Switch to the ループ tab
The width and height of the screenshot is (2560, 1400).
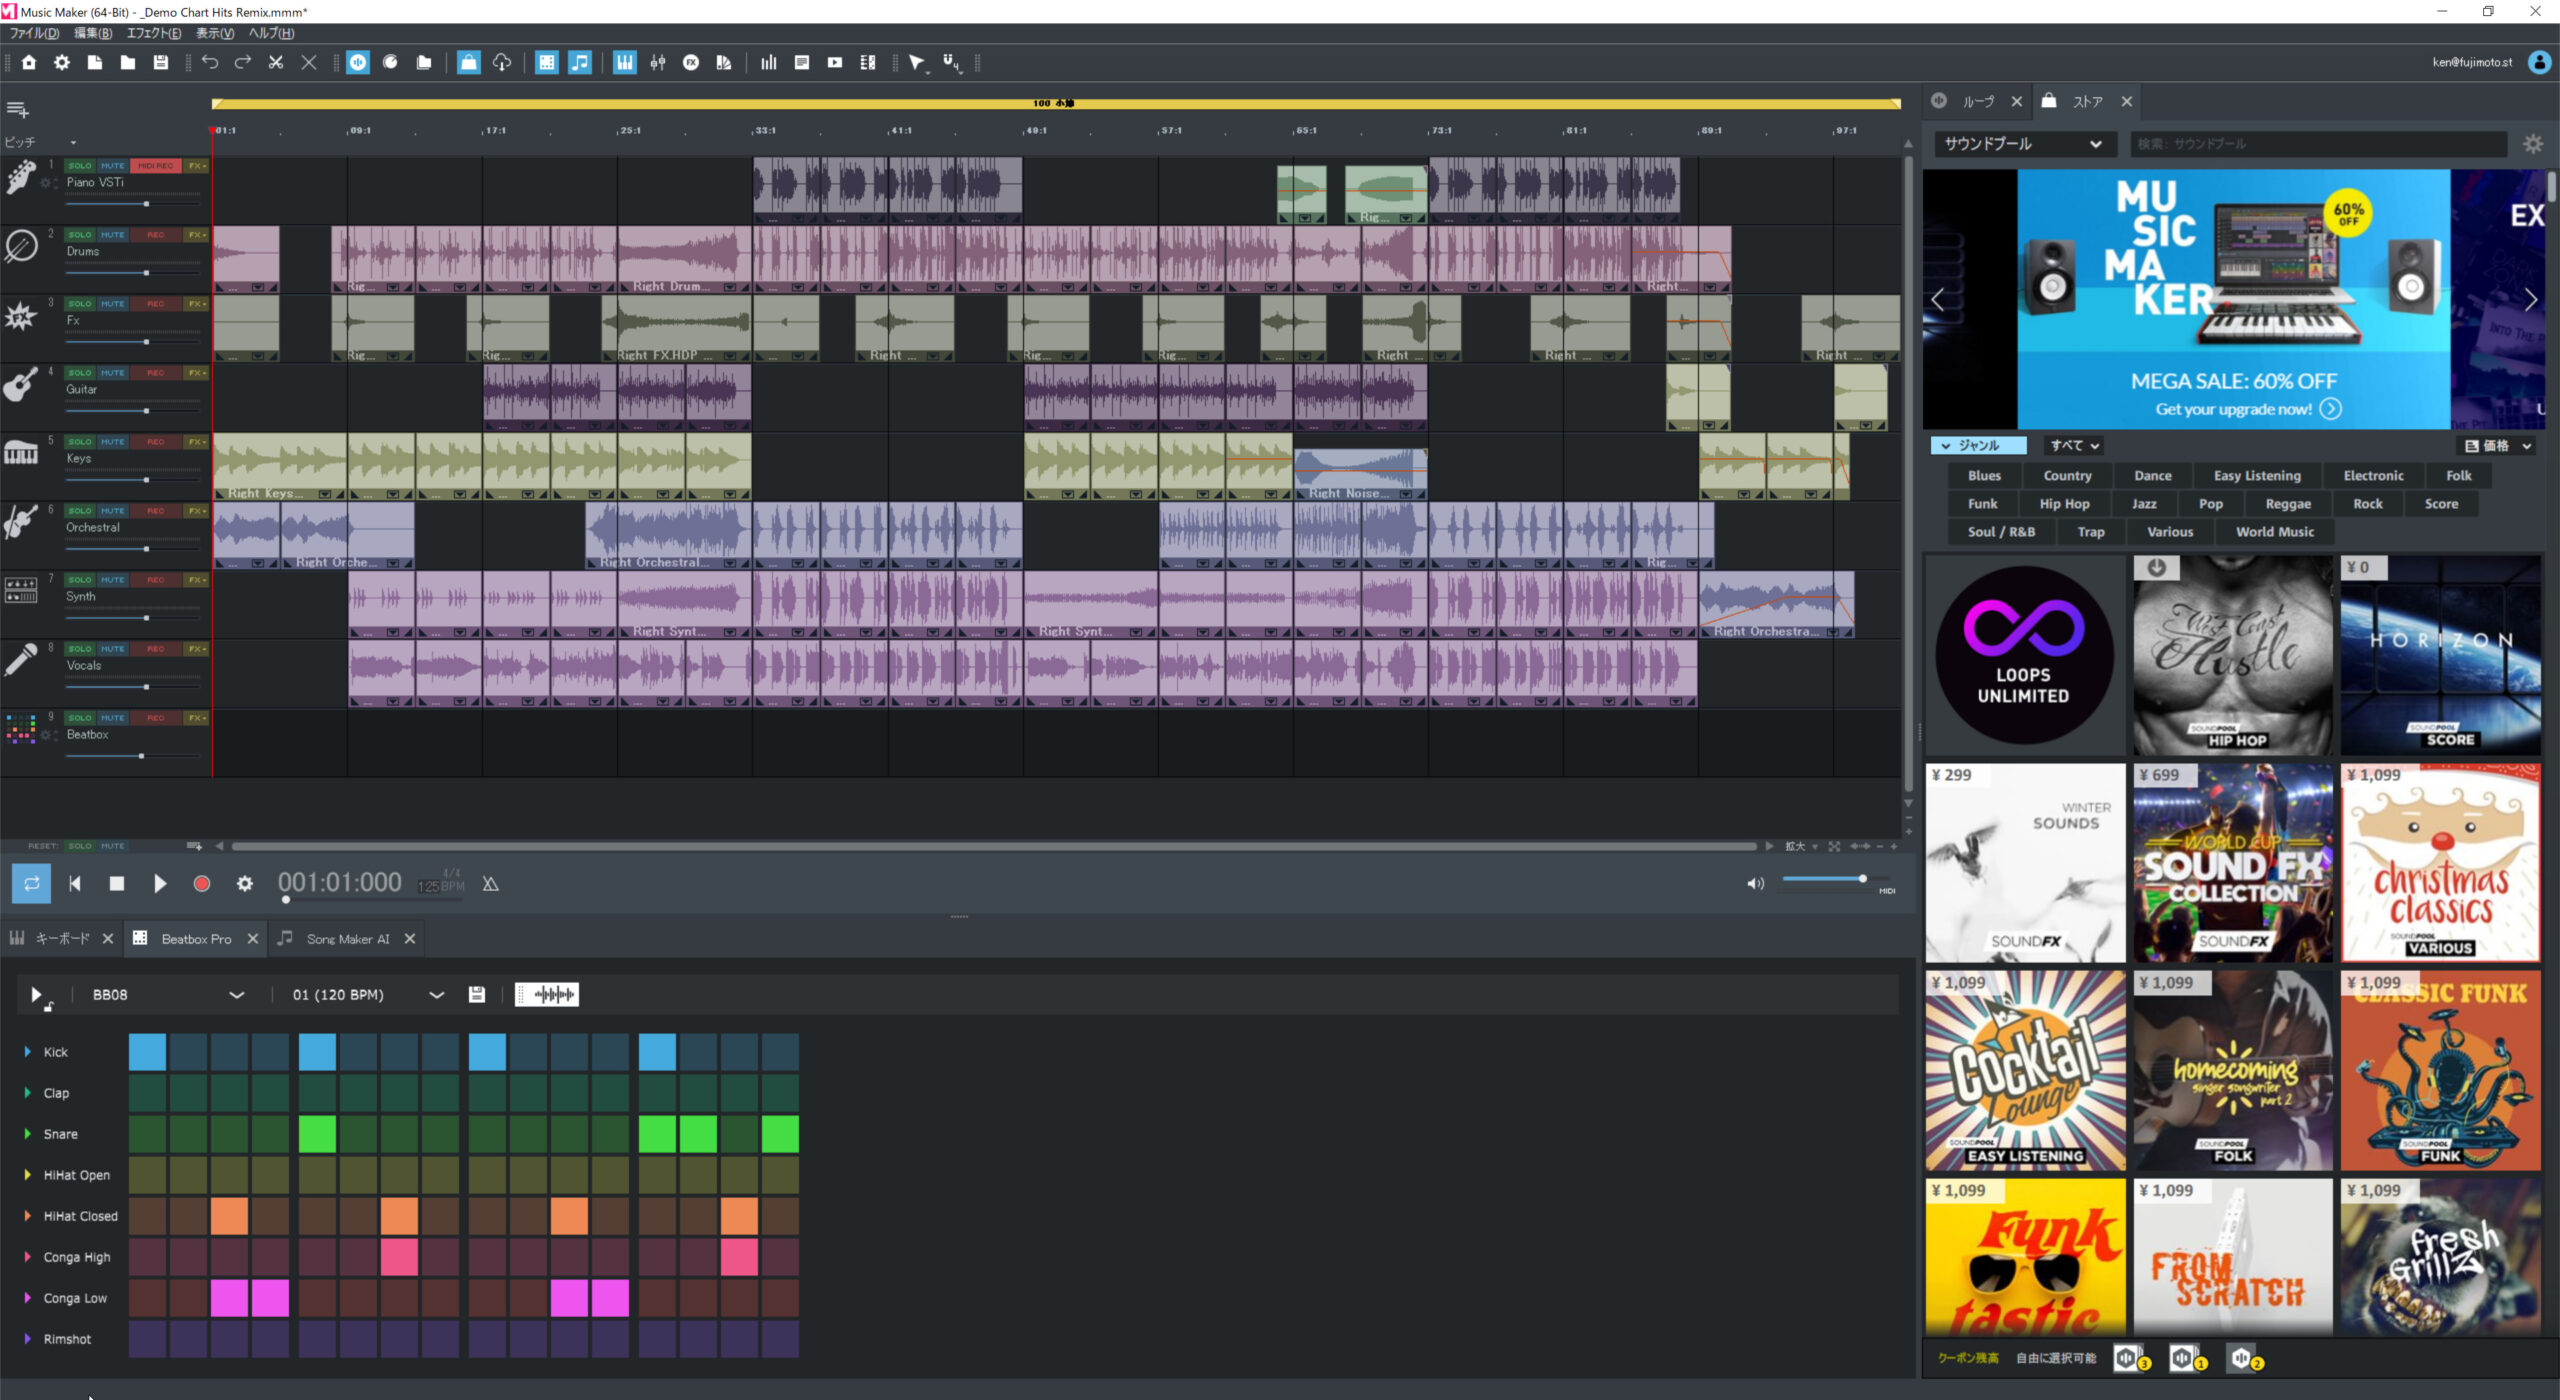point(1977,102)
